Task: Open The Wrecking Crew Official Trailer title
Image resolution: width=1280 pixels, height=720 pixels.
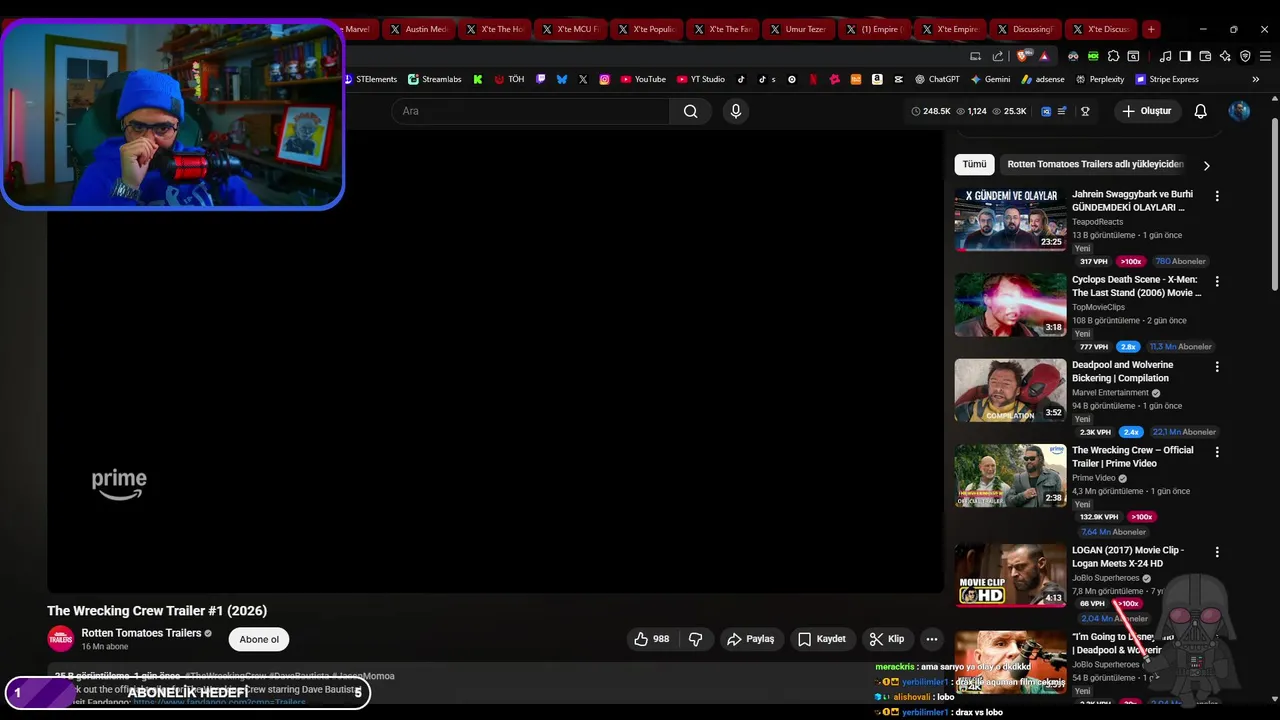Action: click(1132, 457)
